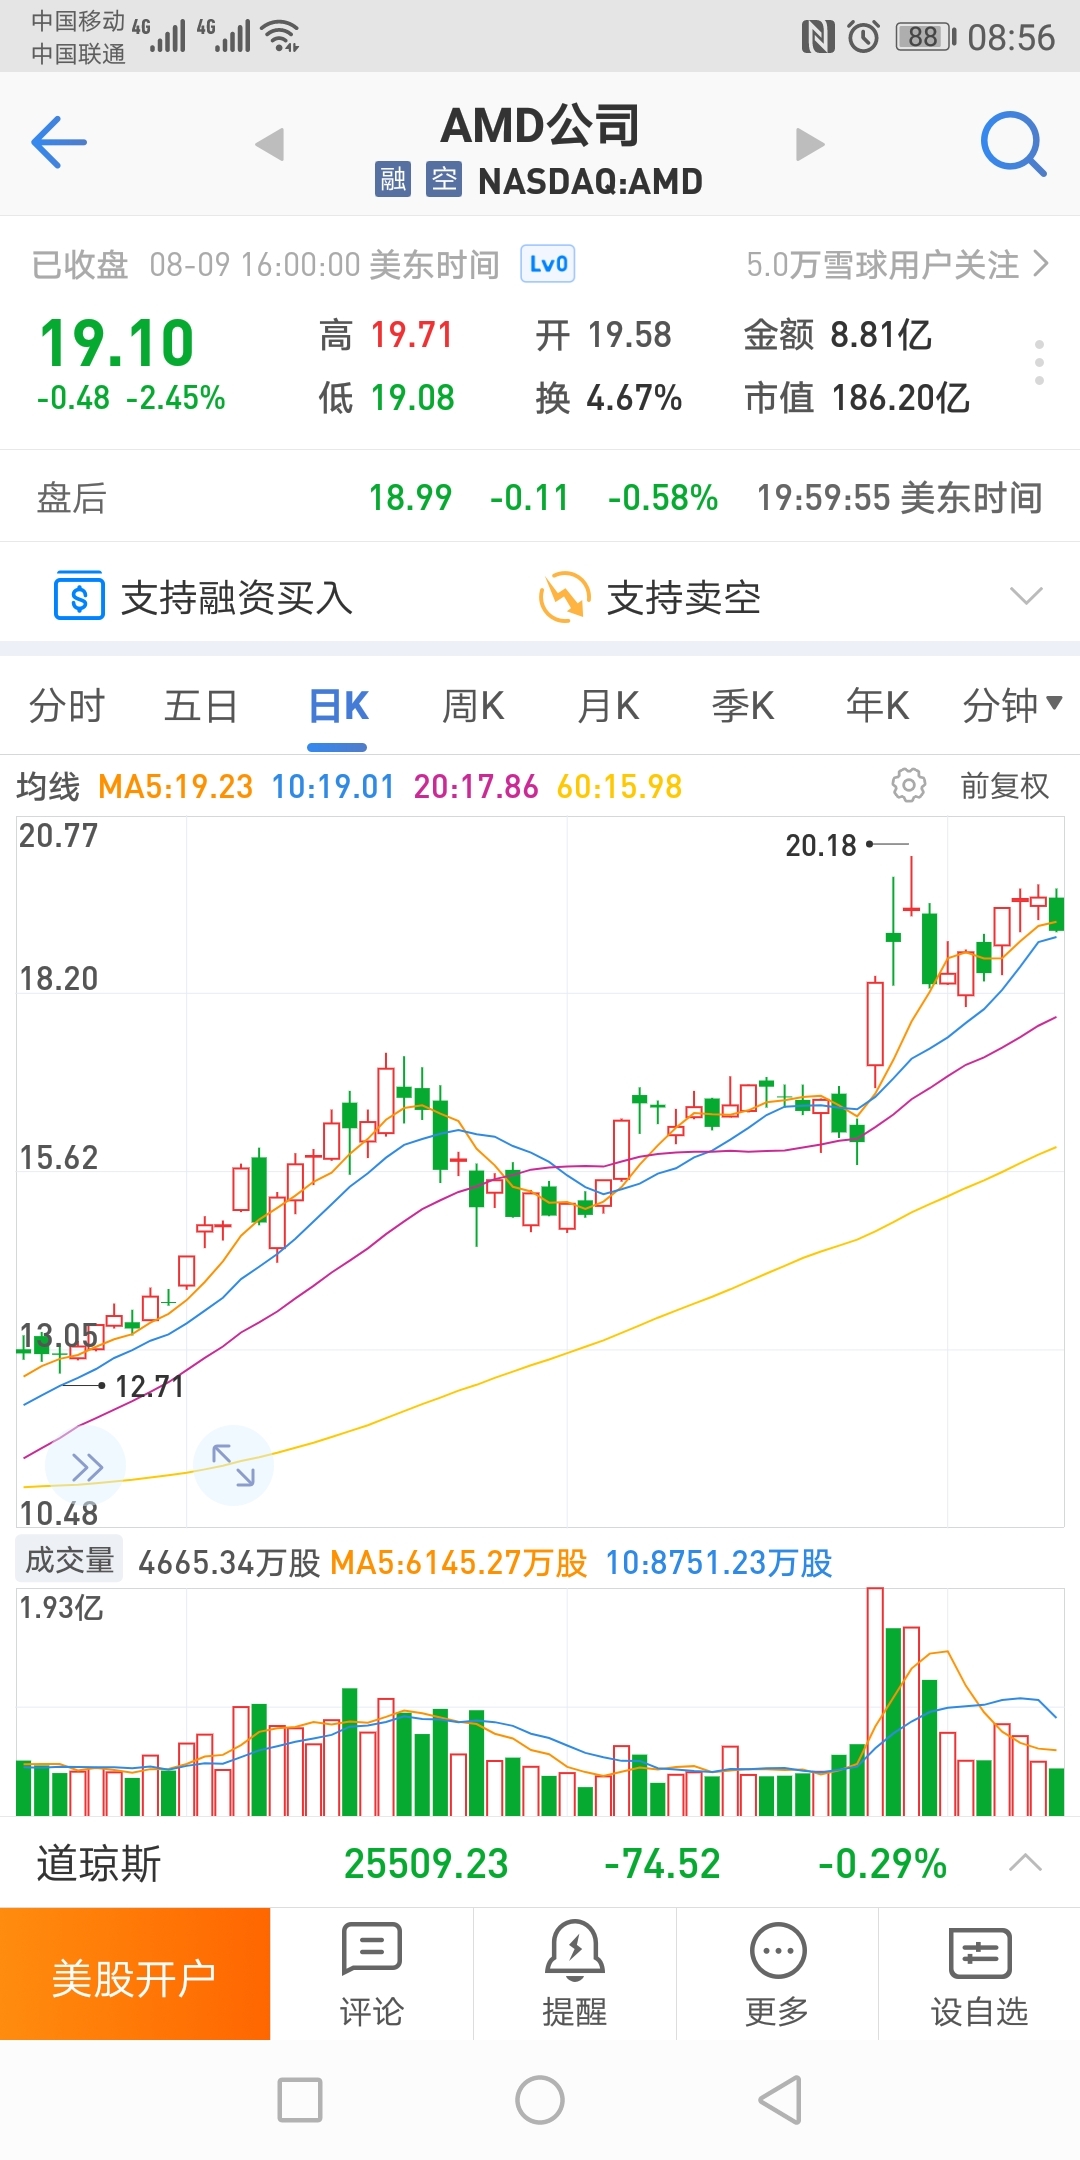Tap the 美股开户 button
Screen dimensions: 1080x2160
(x=135, y=1973)
